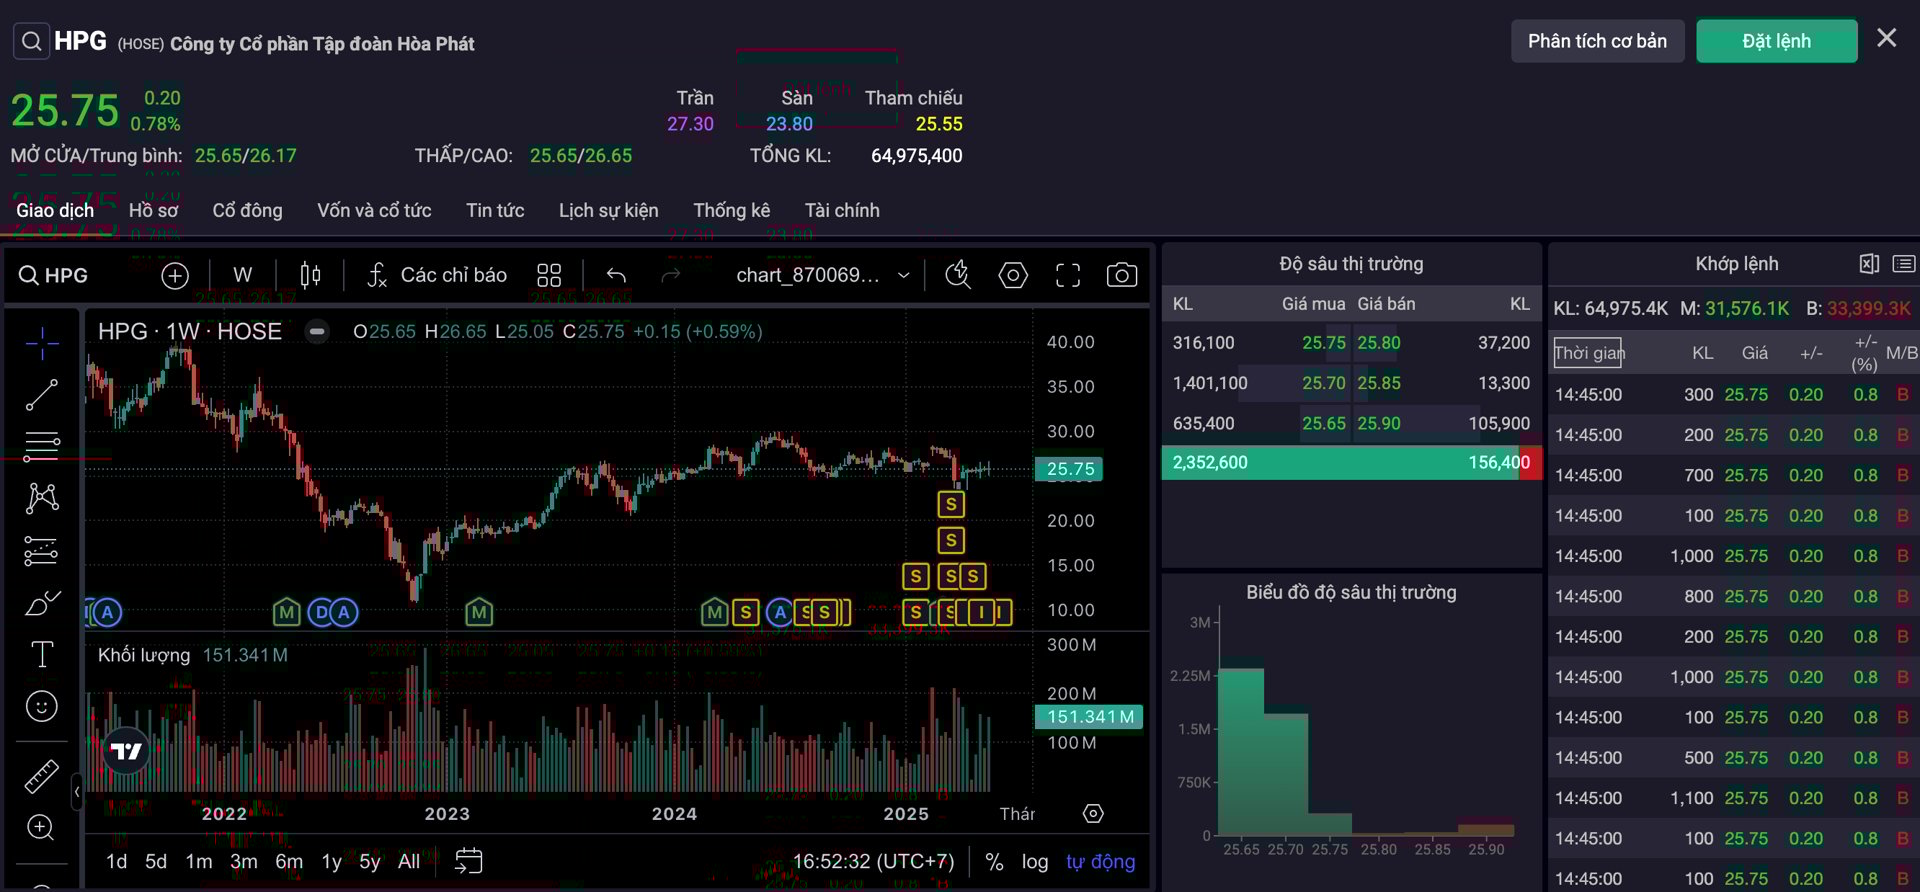
Task: Set chart range to 1y
Action: tap(331, 861)
